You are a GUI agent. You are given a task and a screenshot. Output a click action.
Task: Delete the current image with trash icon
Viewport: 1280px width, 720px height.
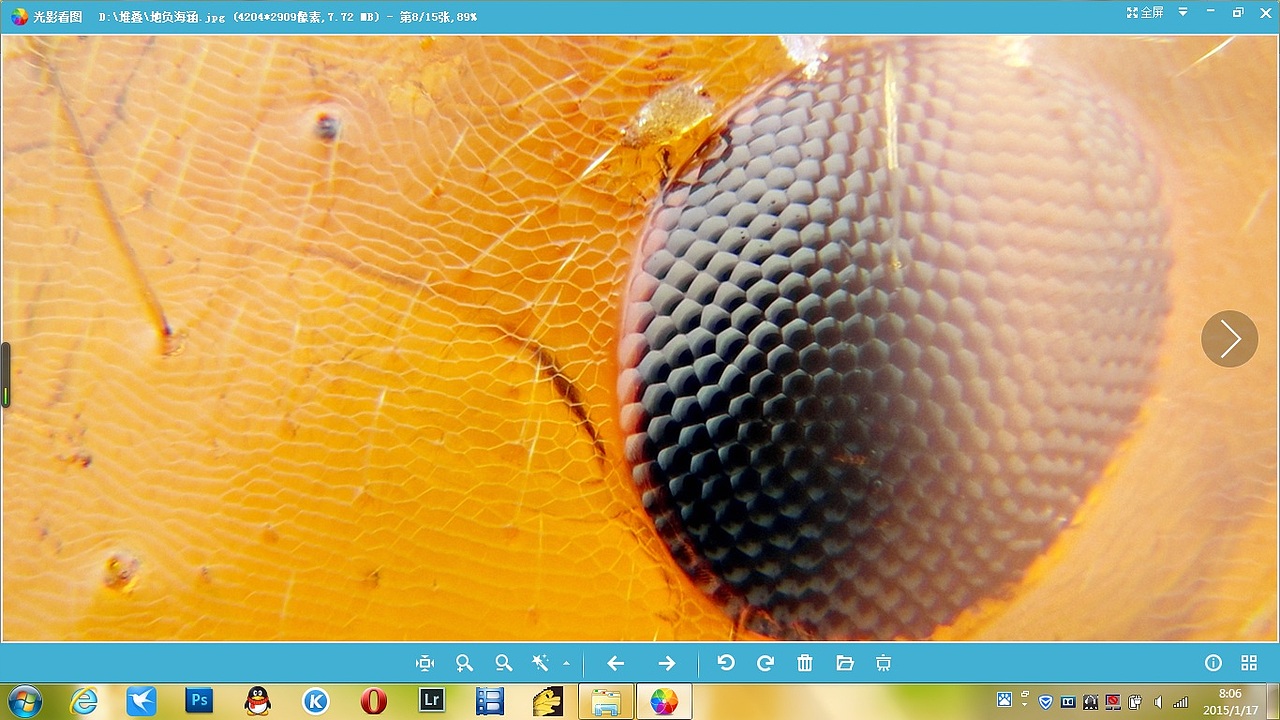click(x=805, y=663)
